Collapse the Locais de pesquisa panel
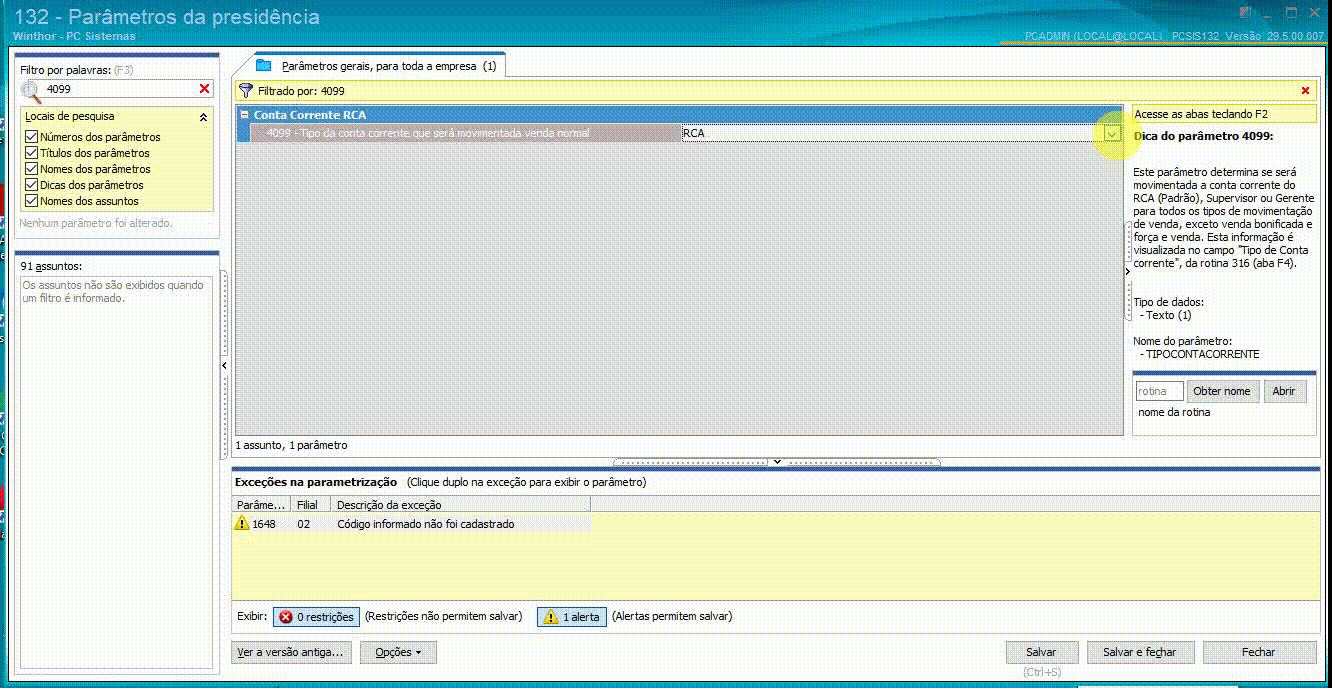 point(203,117)
